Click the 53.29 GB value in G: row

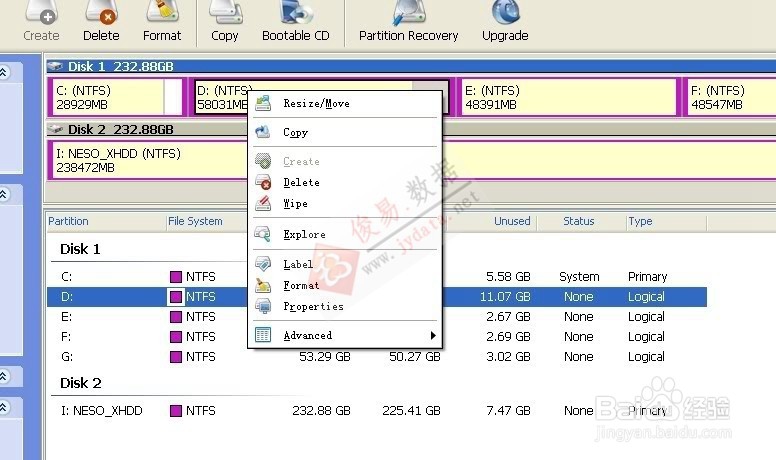pos(325,357)
